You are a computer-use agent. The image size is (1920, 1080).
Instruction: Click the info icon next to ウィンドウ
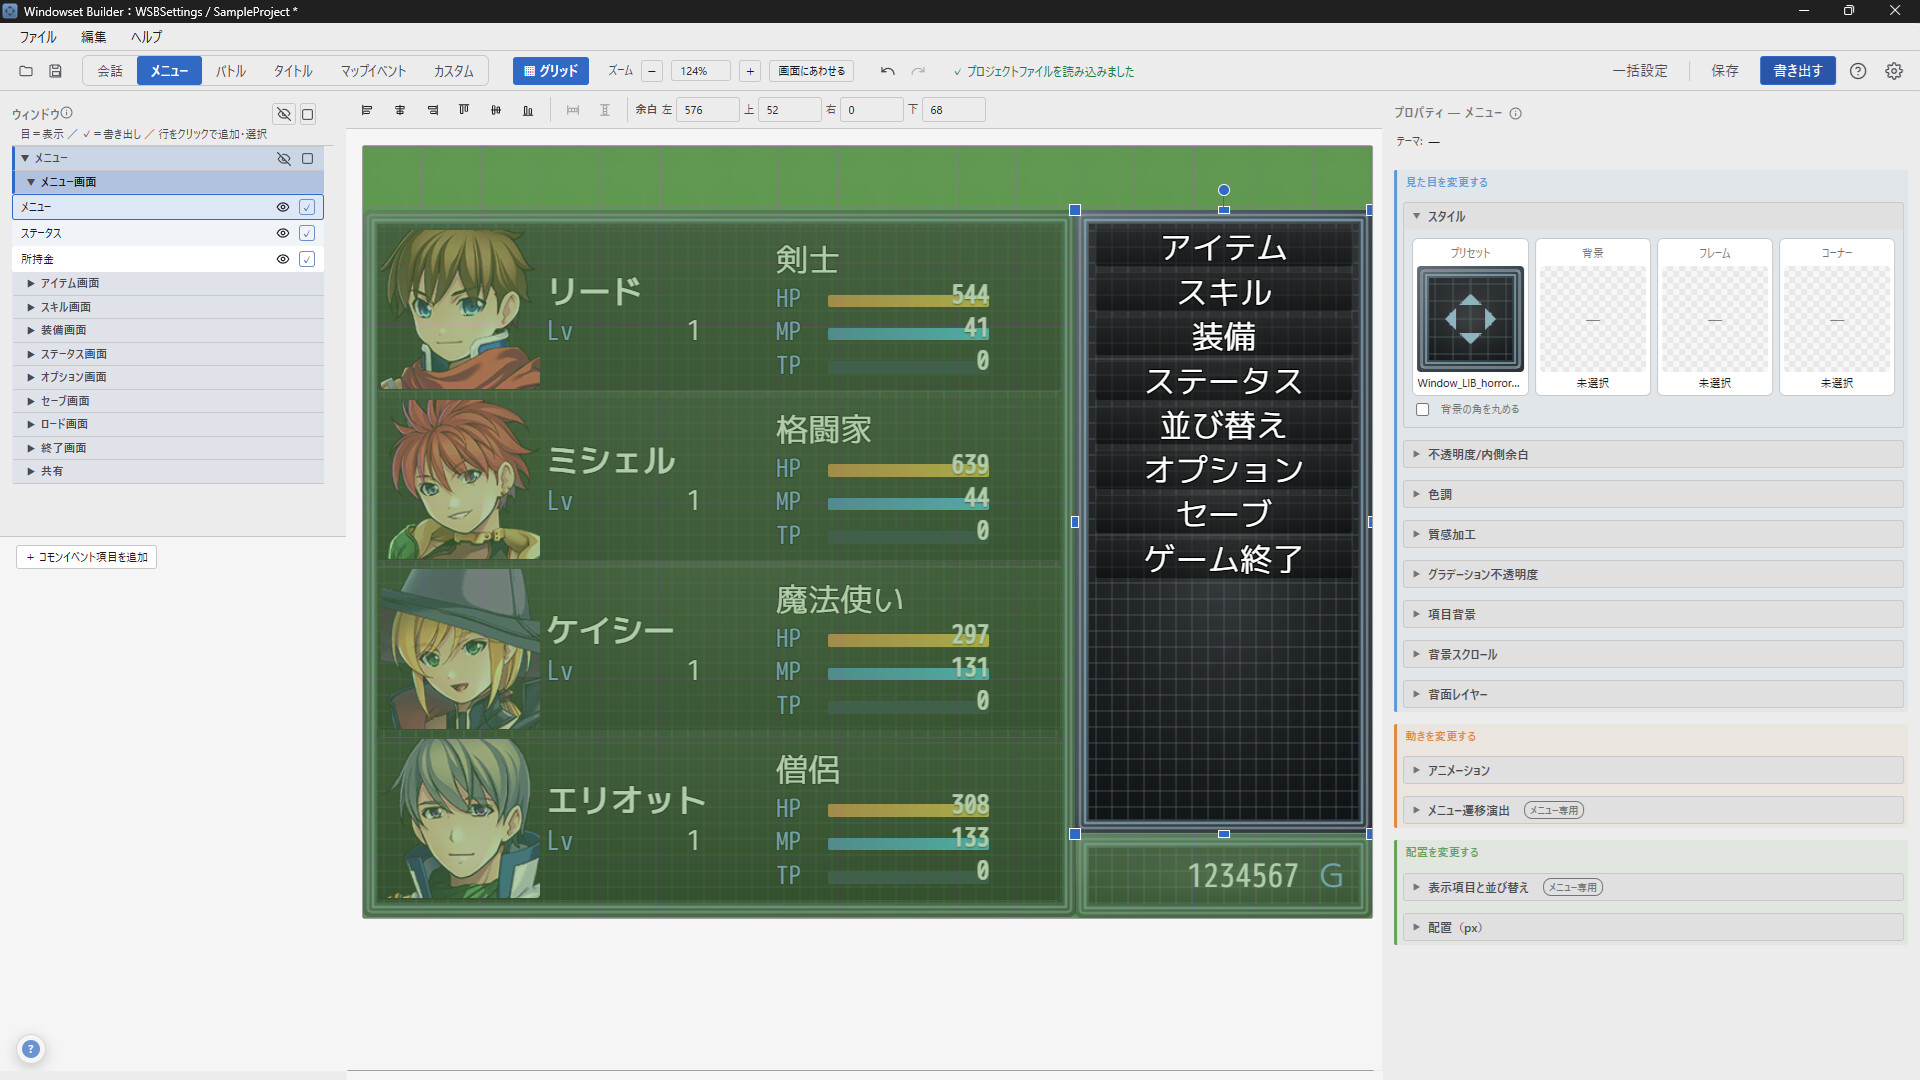point(67,113)
